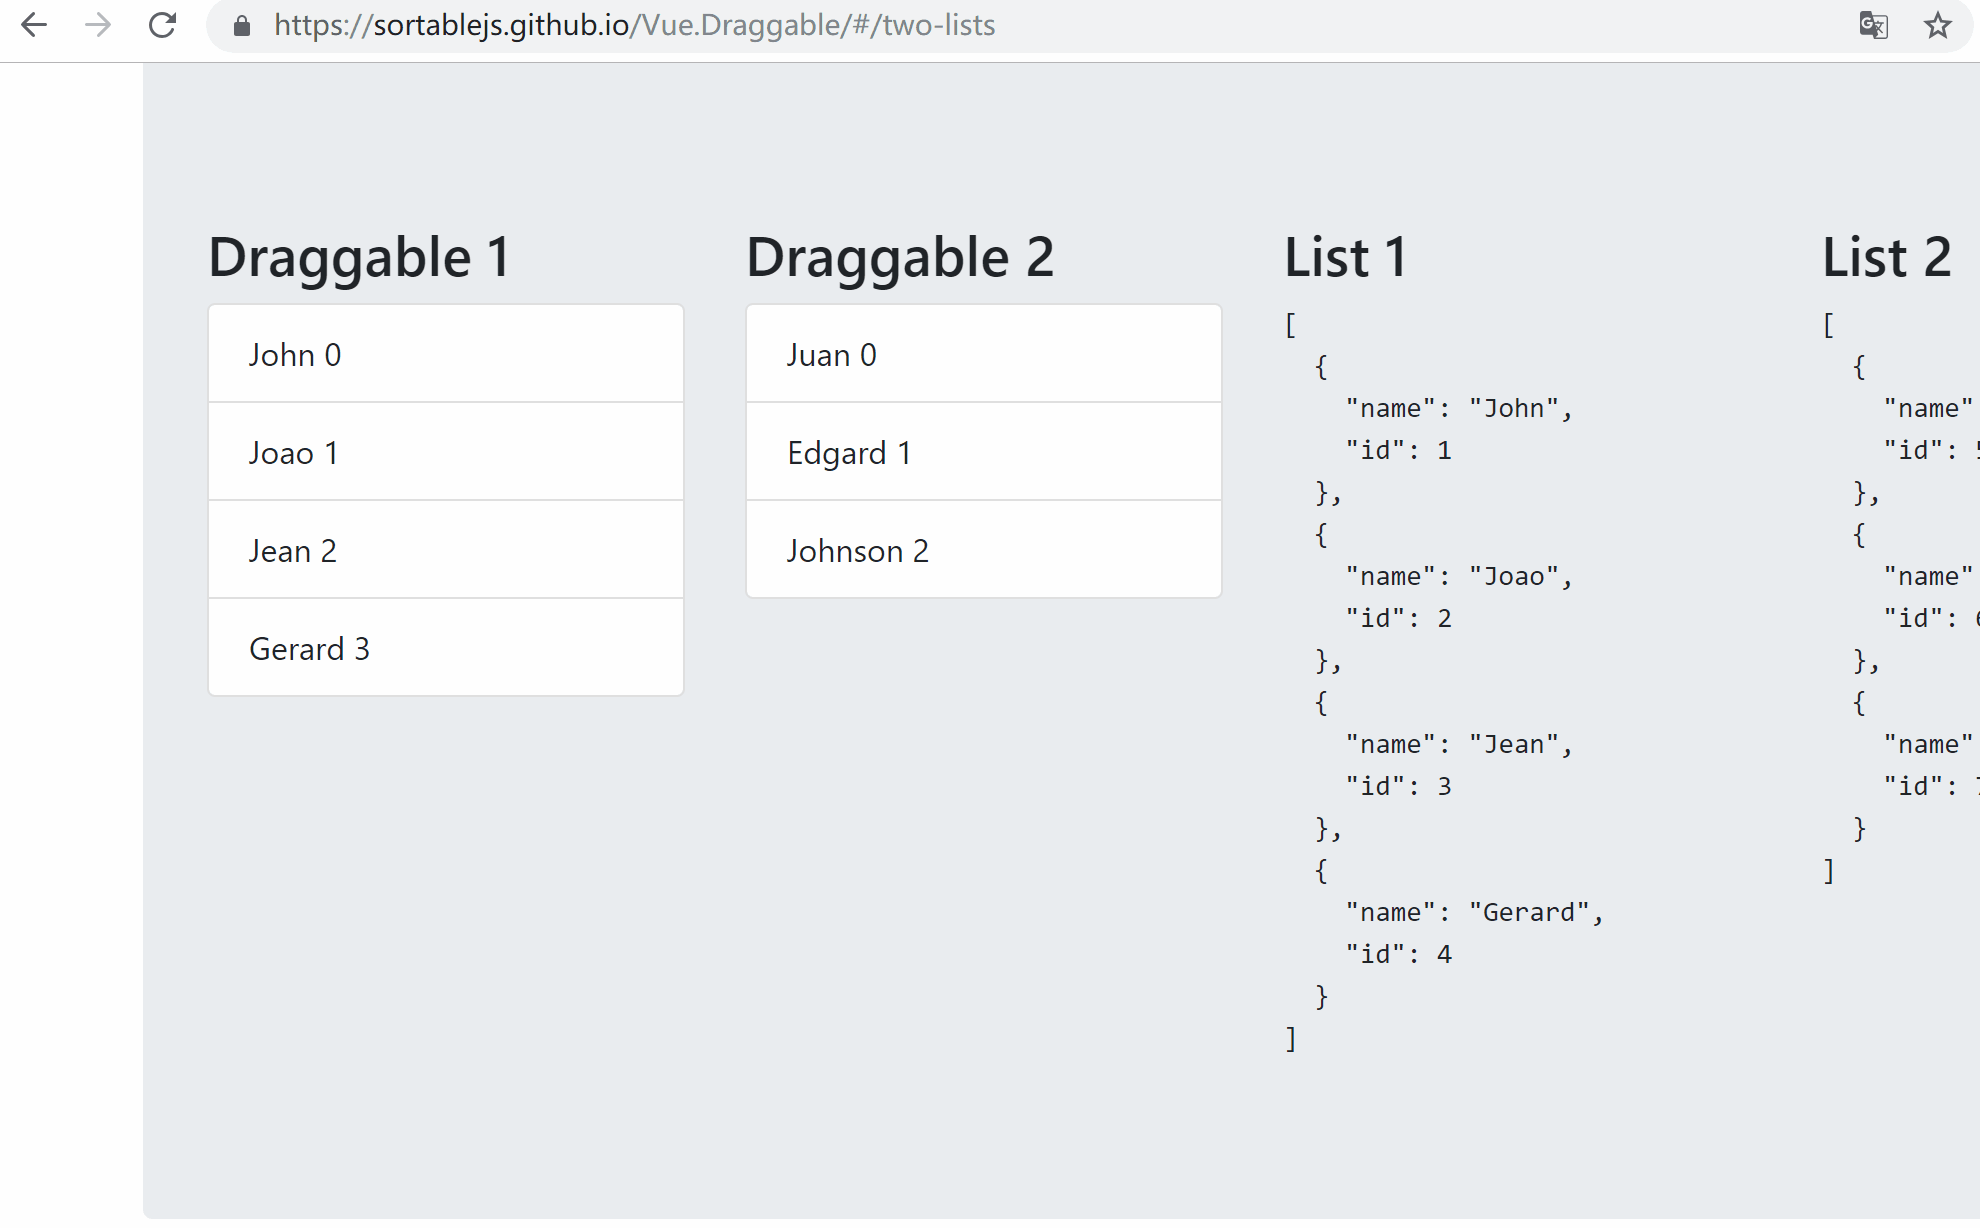Select the "Gerard 3" list item
Viewport: 1980px width, 1228px height.
[445, 648]
